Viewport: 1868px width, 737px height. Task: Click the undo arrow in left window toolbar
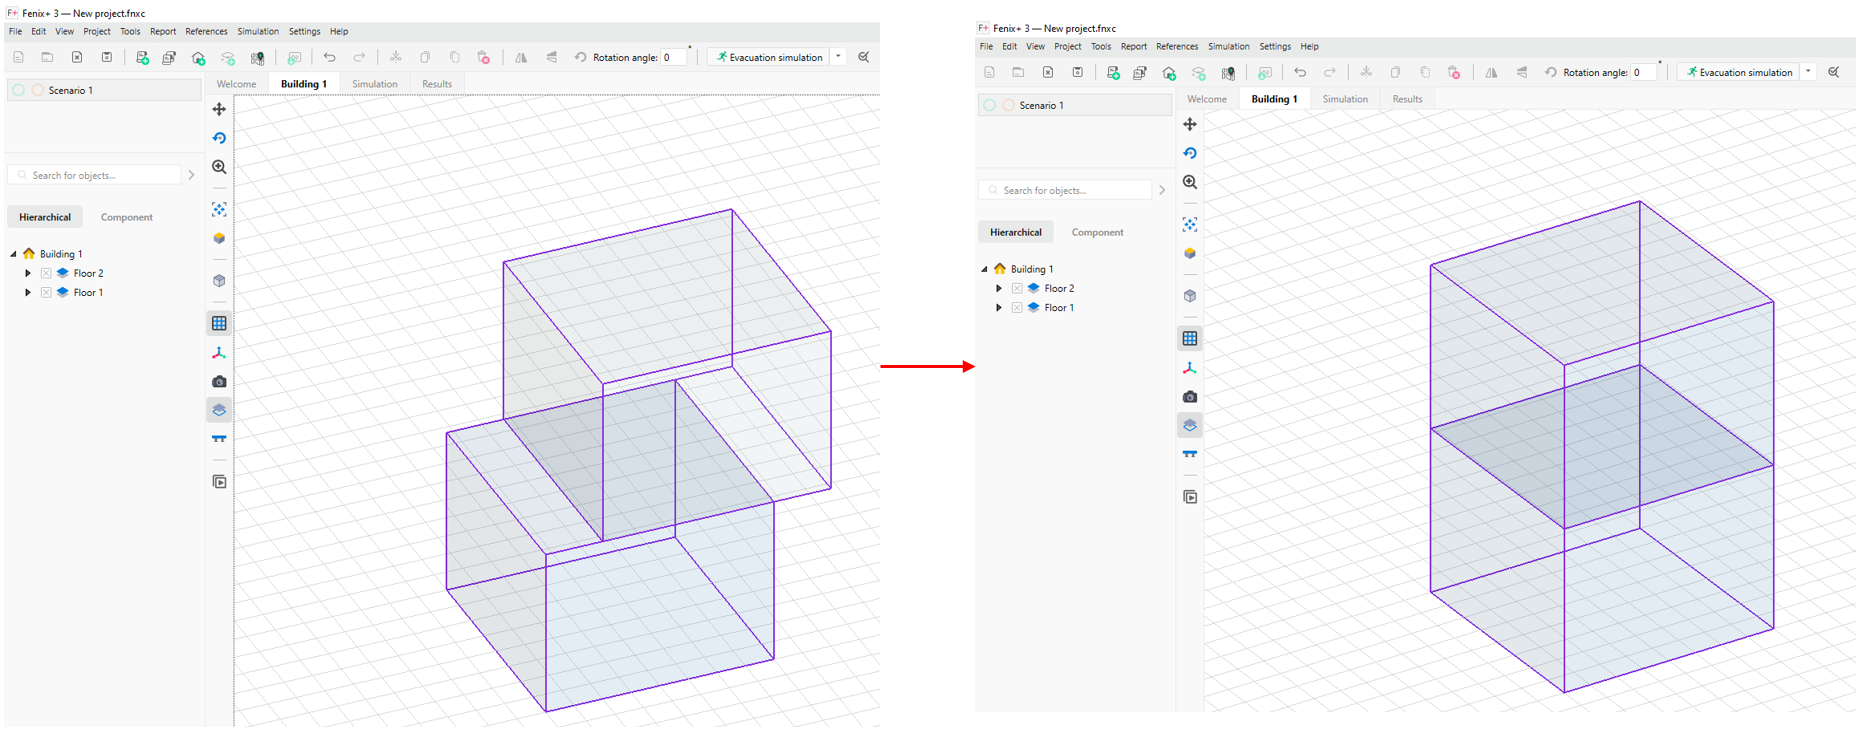329,58
